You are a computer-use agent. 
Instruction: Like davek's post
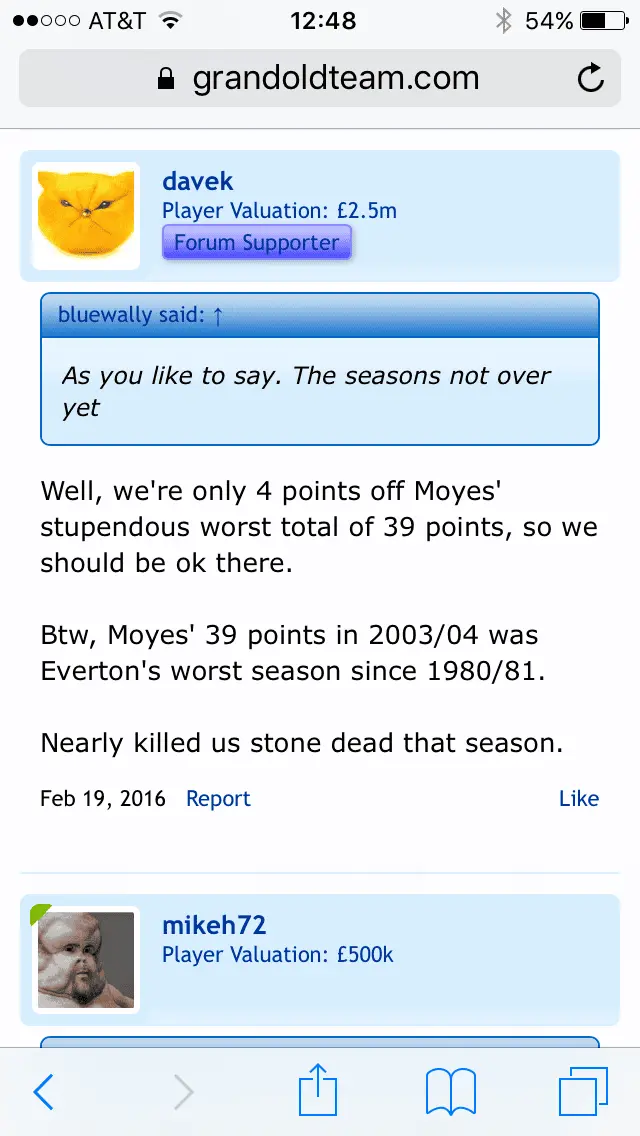pyautogui.click(x=579, y=798)
